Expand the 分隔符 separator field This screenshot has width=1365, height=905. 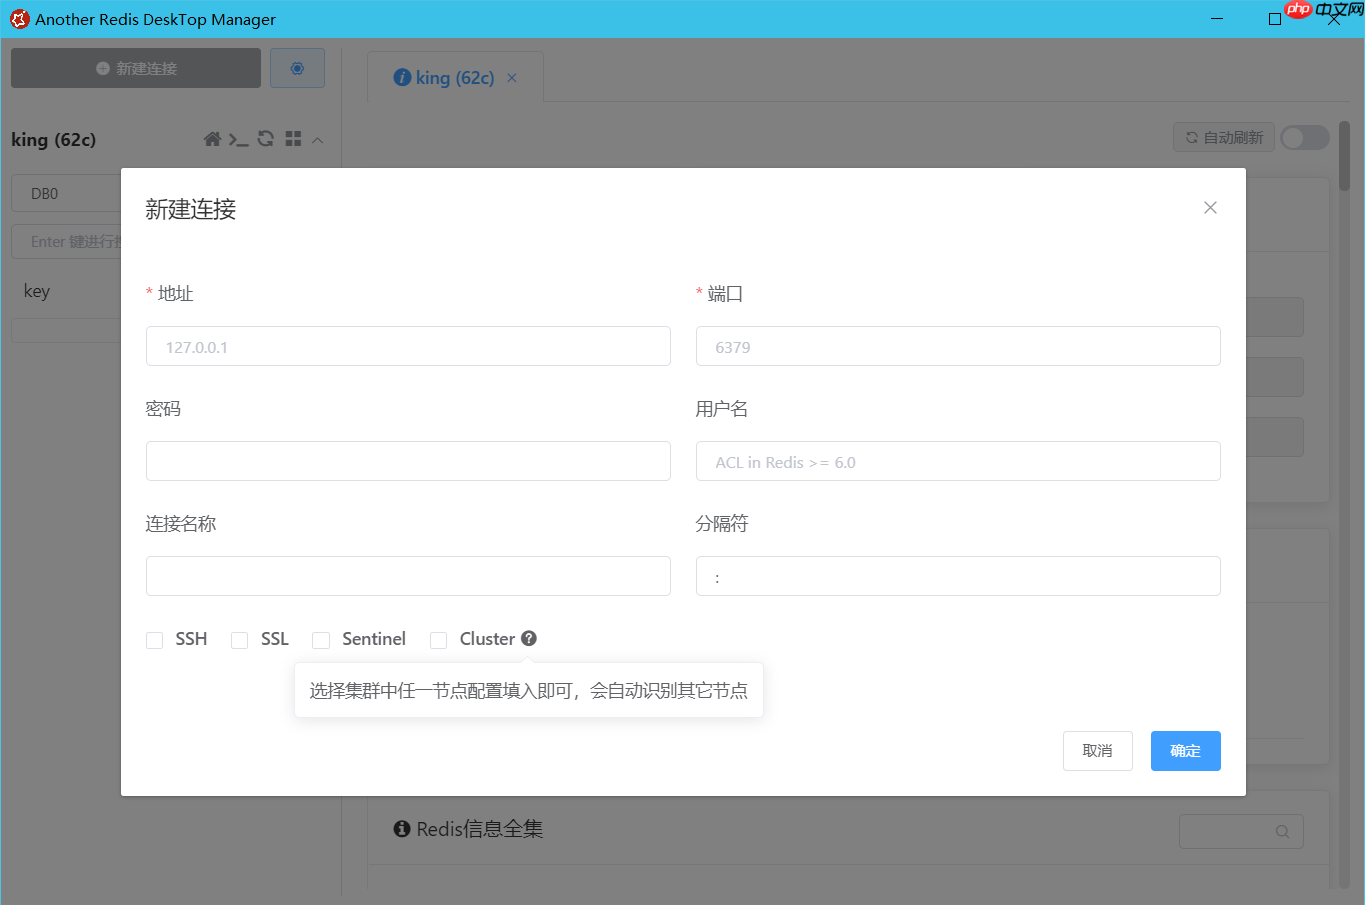(957, 576)
